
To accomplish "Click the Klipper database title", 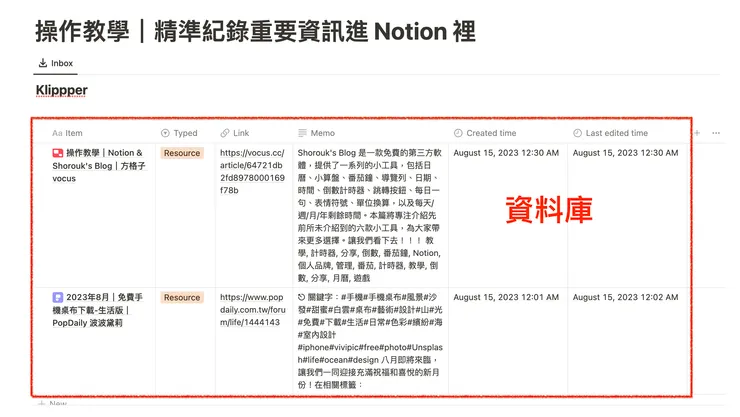I will [x=61, y=90].
